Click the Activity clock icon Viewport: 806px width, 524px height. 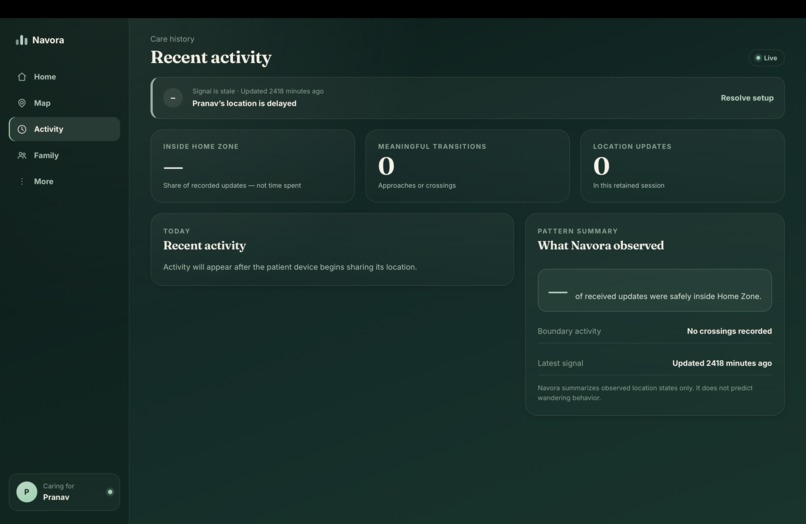click(x=22, y=129)
